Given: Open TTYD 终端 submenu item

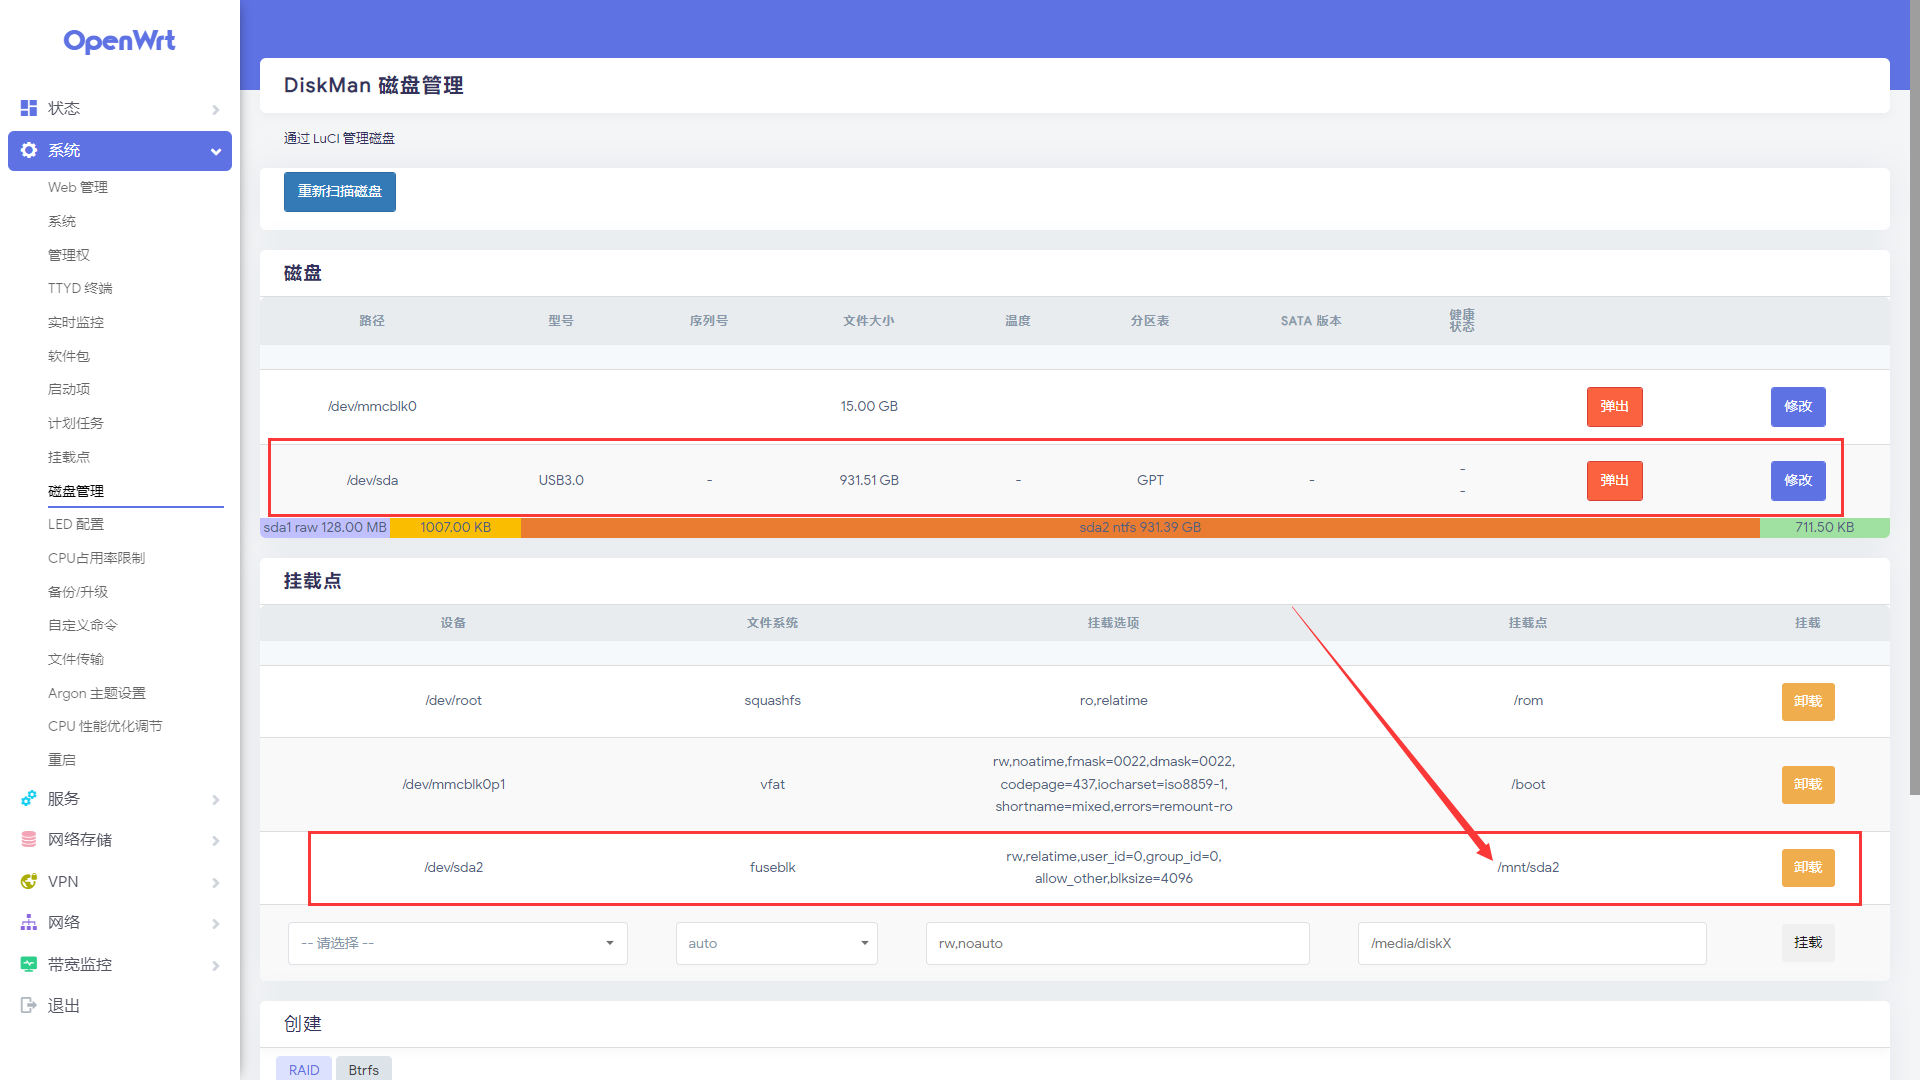Looking at the screenshot, I should point(80,288).
